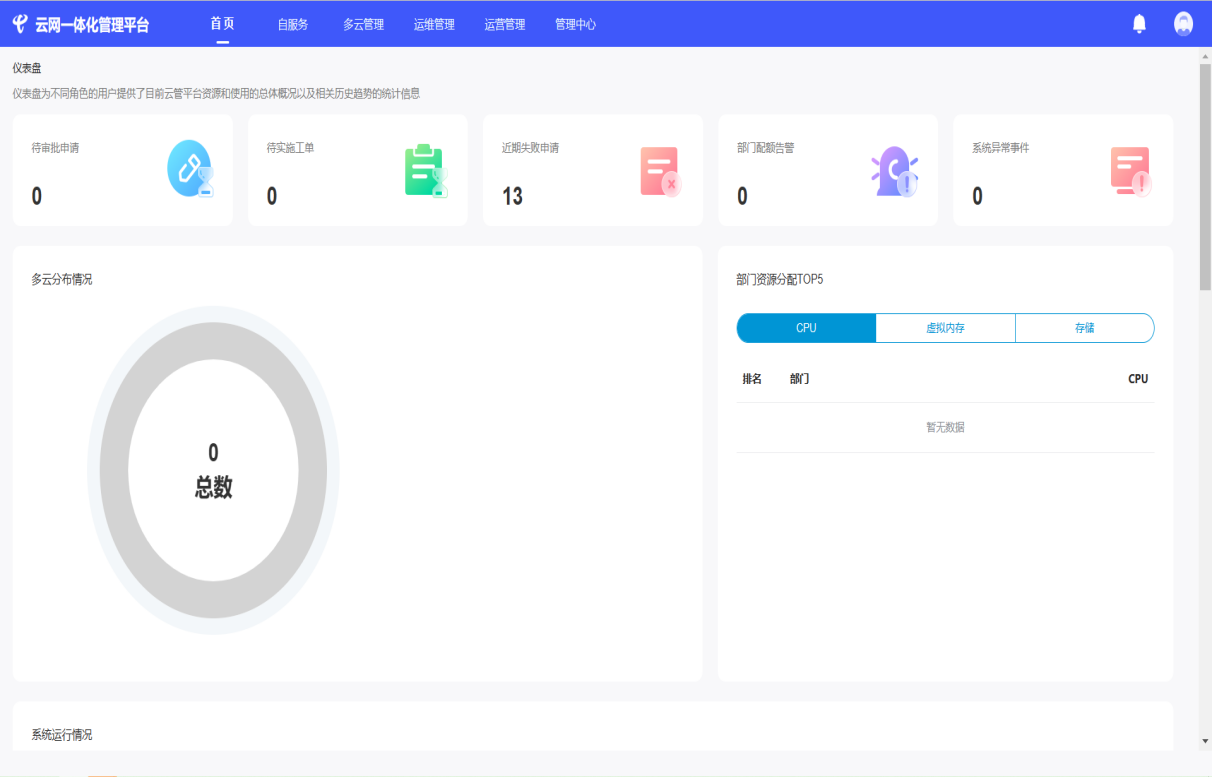Open the 自服务 menu
The image size is (1212, 777).
tap(293, 25)
